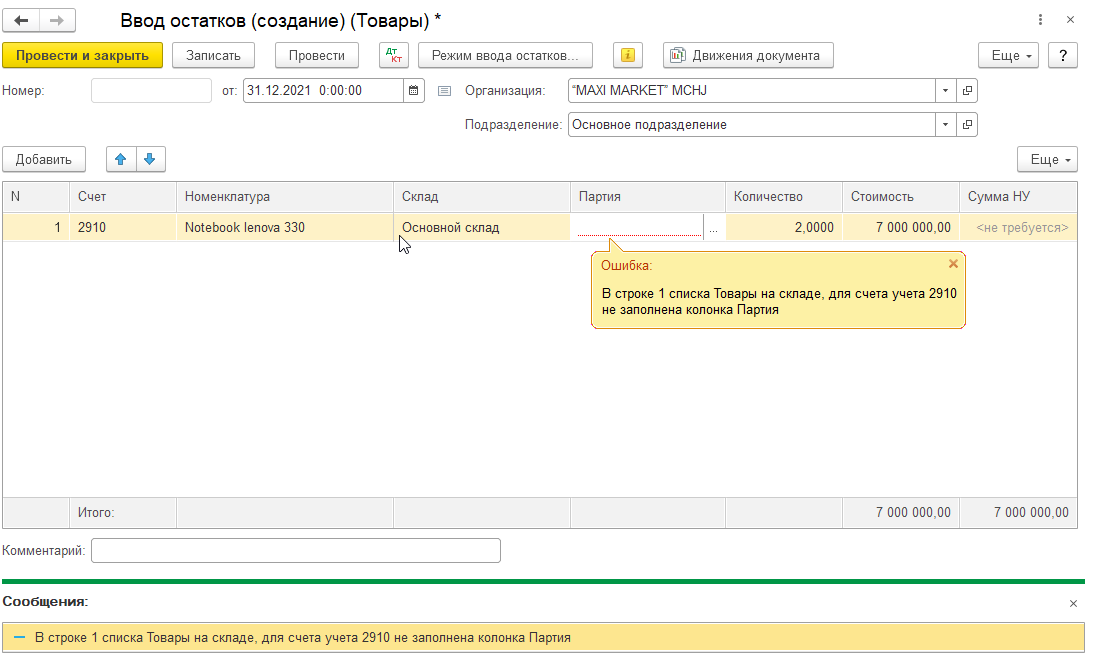Open help with the question mark button

click(1063, 55)
